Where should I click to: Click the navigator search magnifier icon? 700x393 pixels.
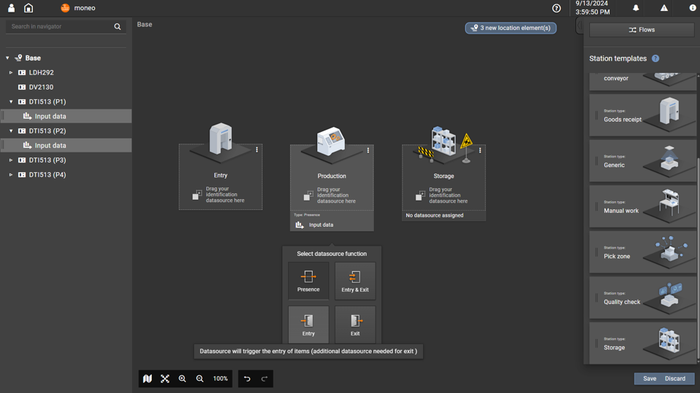(117, 27)
